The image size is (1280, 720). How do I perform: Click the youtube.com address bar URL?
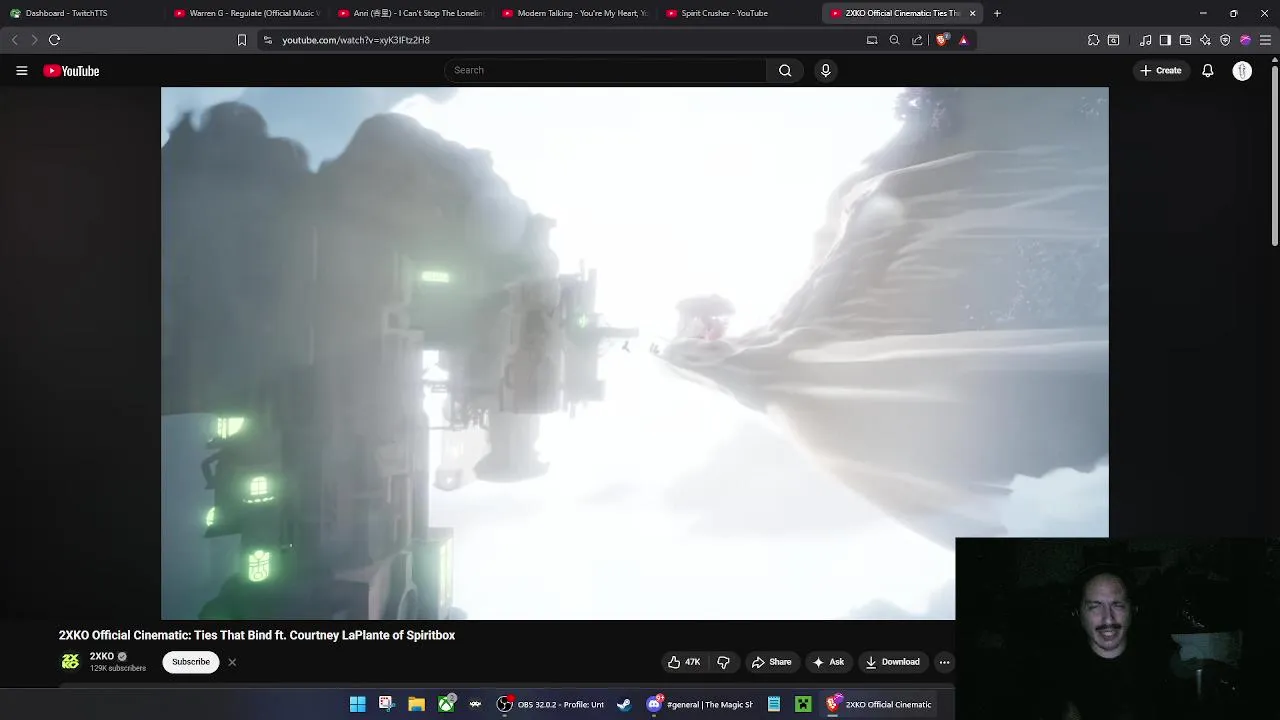click(x=356, y=40)
